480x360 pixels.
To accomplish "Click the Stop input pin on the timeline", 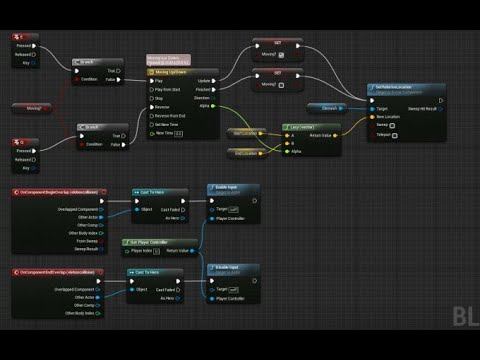I will click(152, 98).
